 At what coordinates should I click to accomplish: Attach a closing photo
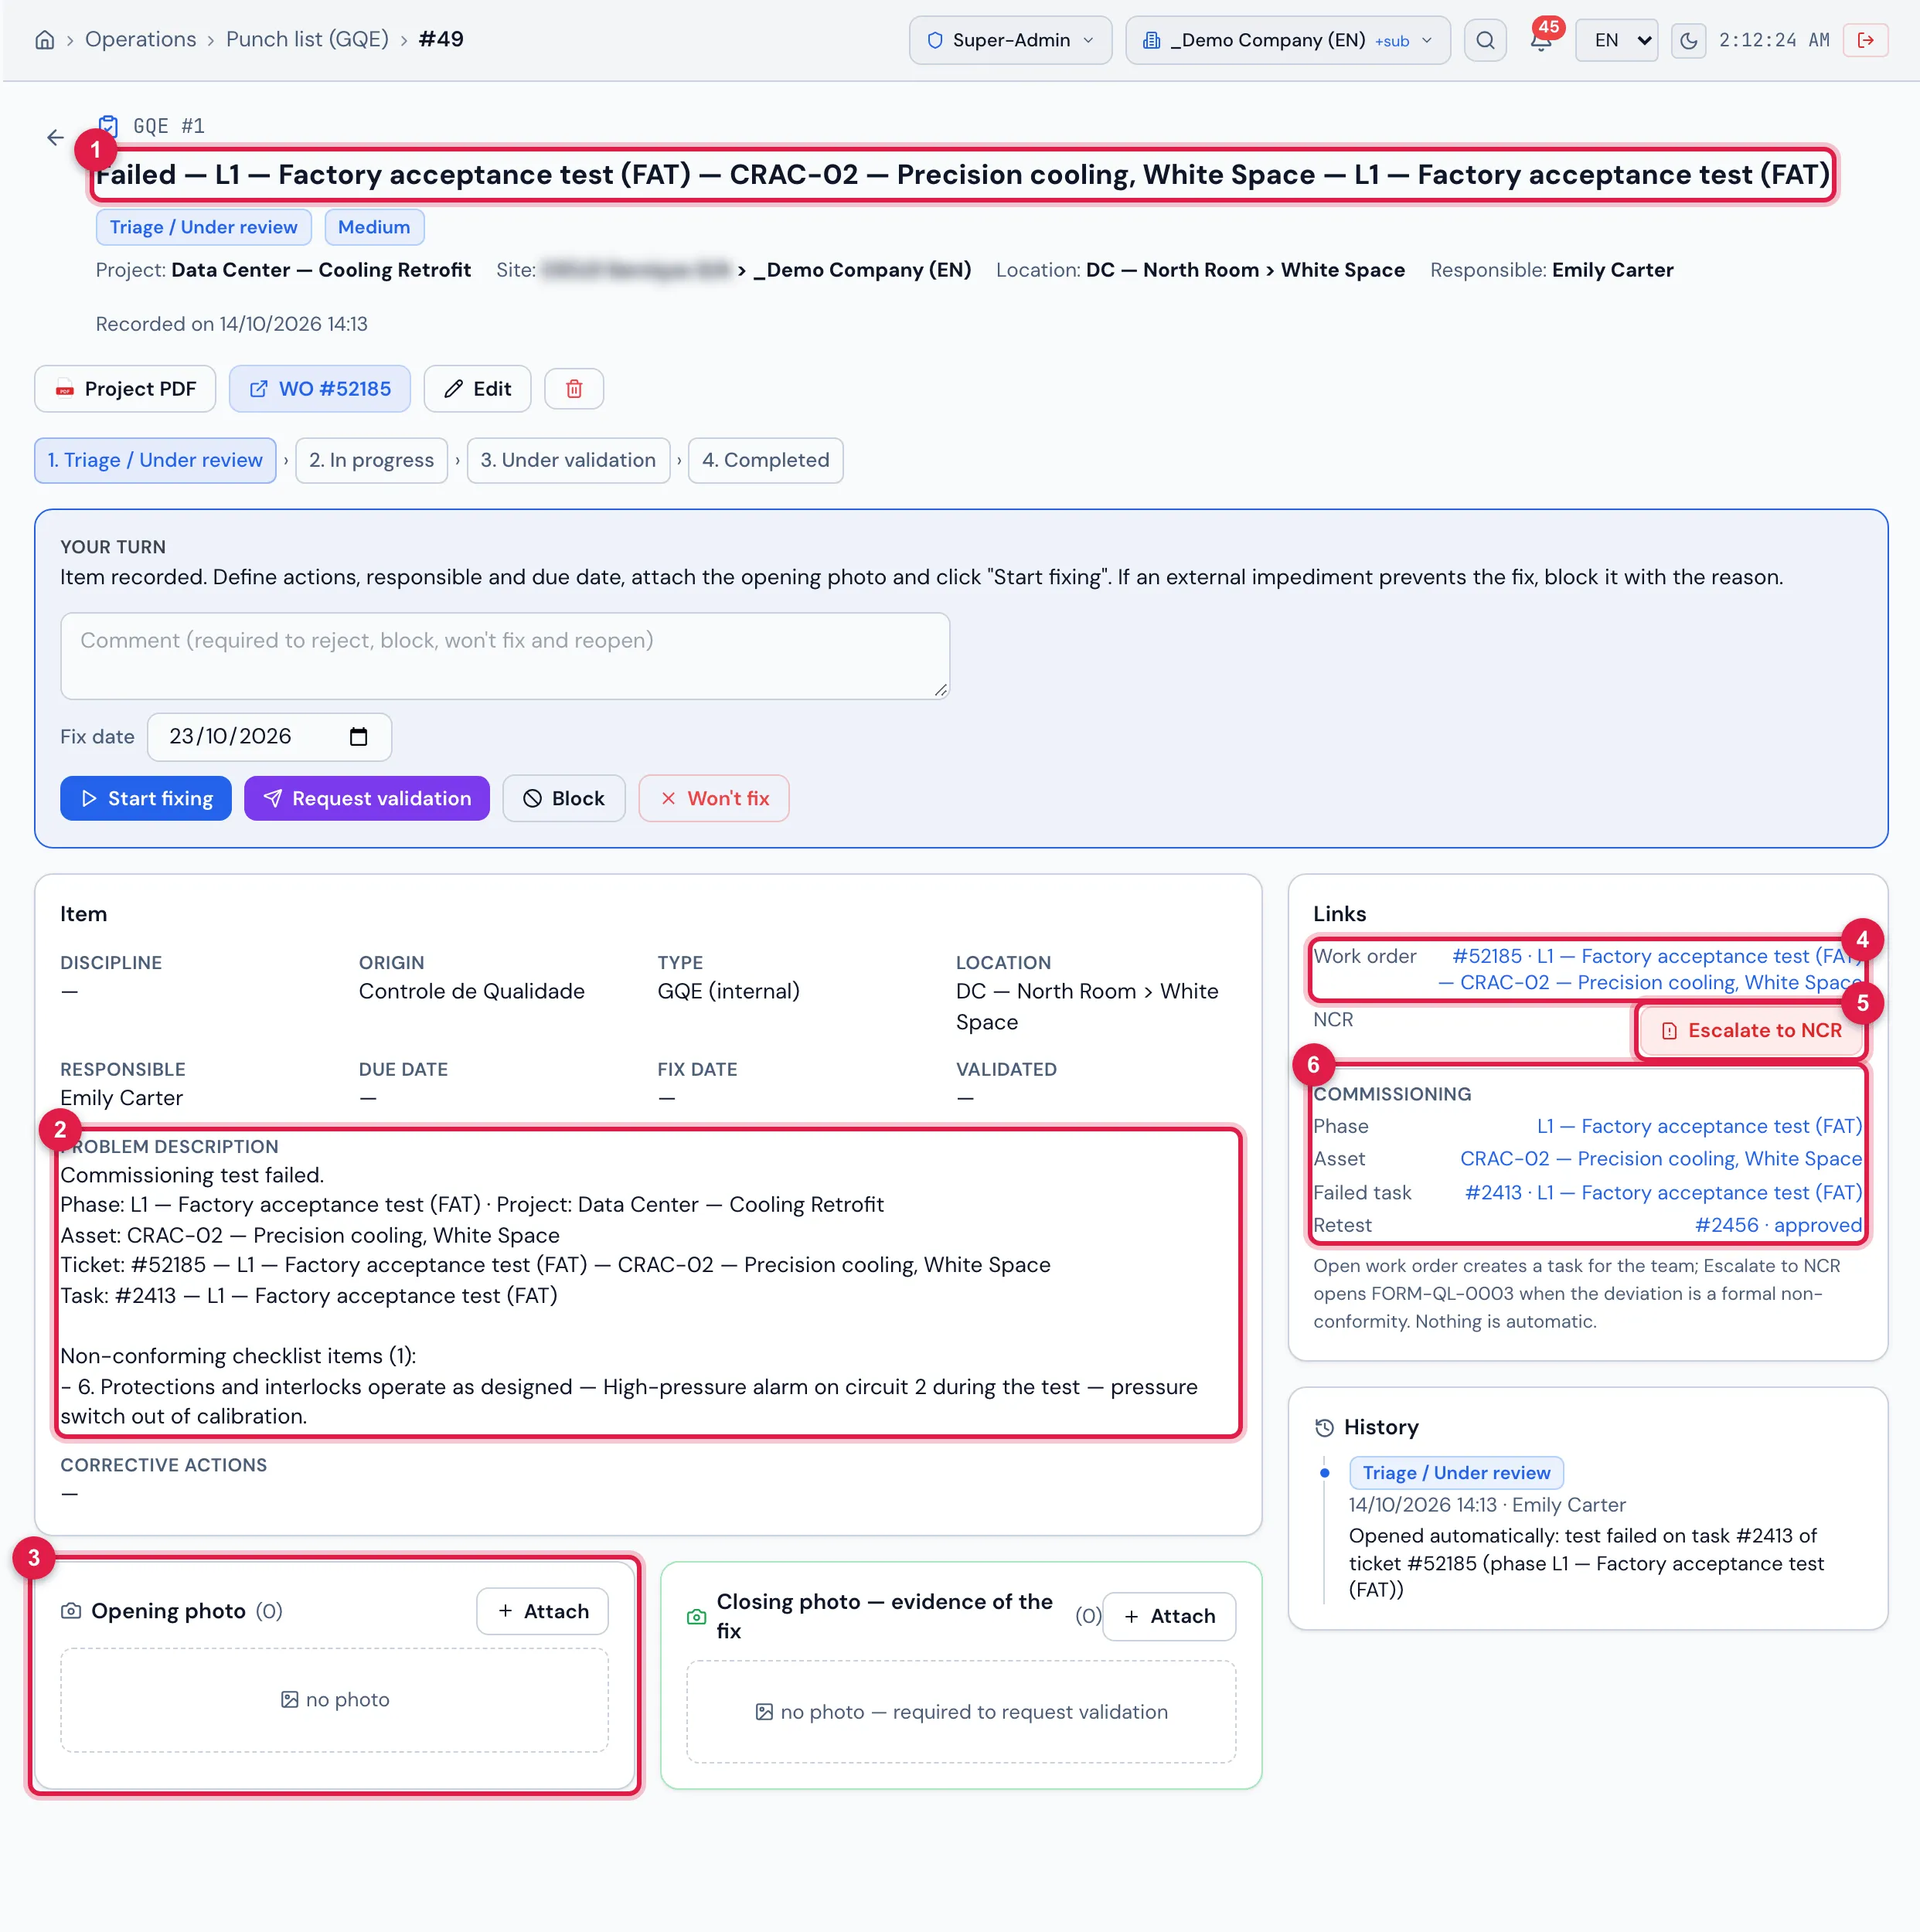pyautogui.click(x=1169, y=1617)
